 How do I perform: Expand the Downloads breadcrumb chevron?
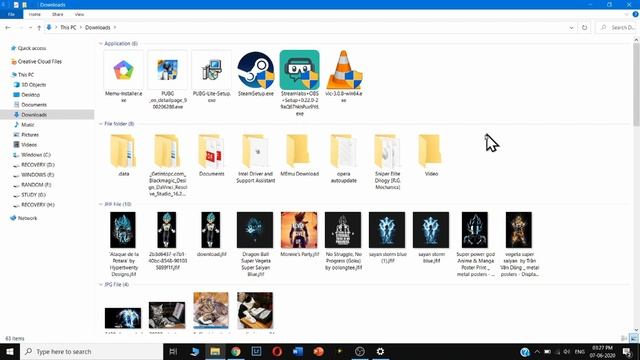tap(115, 27)
